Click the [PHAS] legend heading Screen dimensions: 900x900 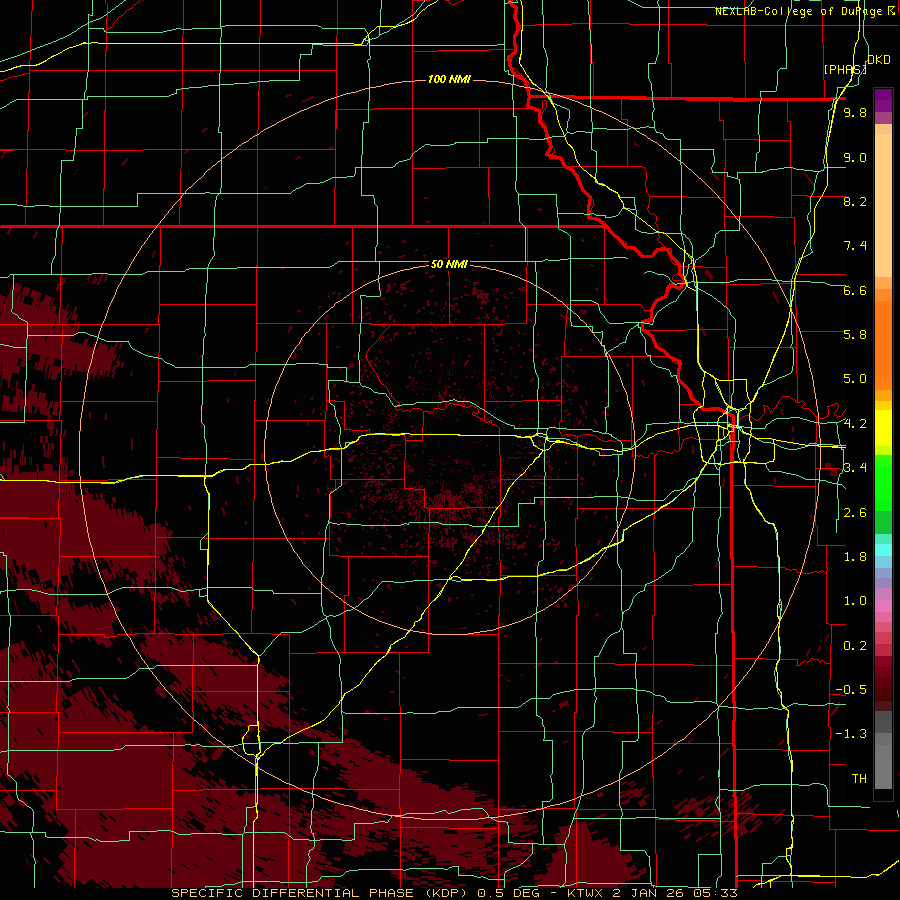[845, 69]
